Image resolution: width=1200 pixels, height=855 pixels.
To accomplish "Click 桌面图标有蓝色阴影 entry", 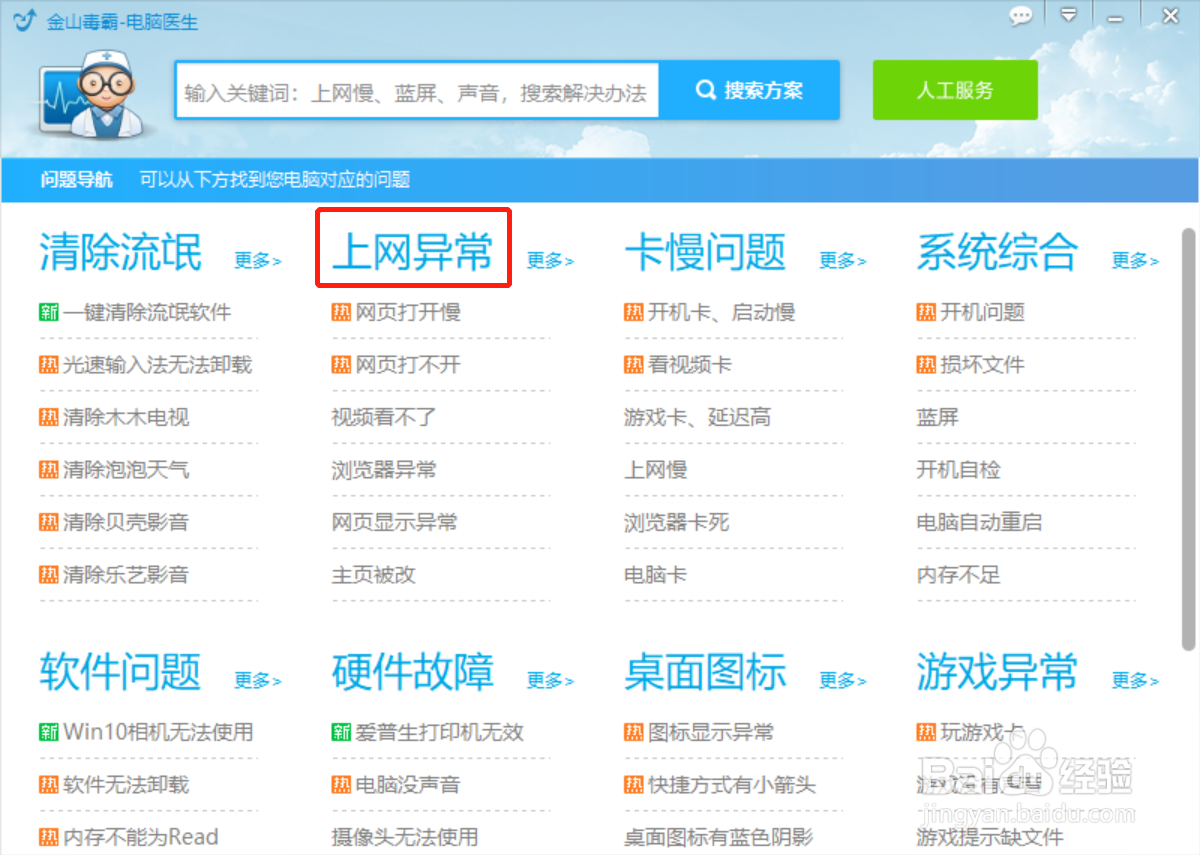I will 718,837.
